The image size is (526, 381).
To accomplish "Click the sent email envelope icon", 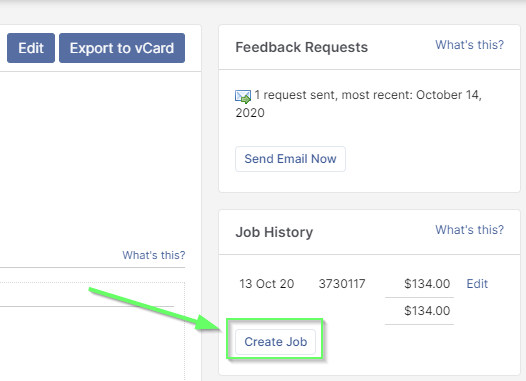I will [x=243, y=97].
